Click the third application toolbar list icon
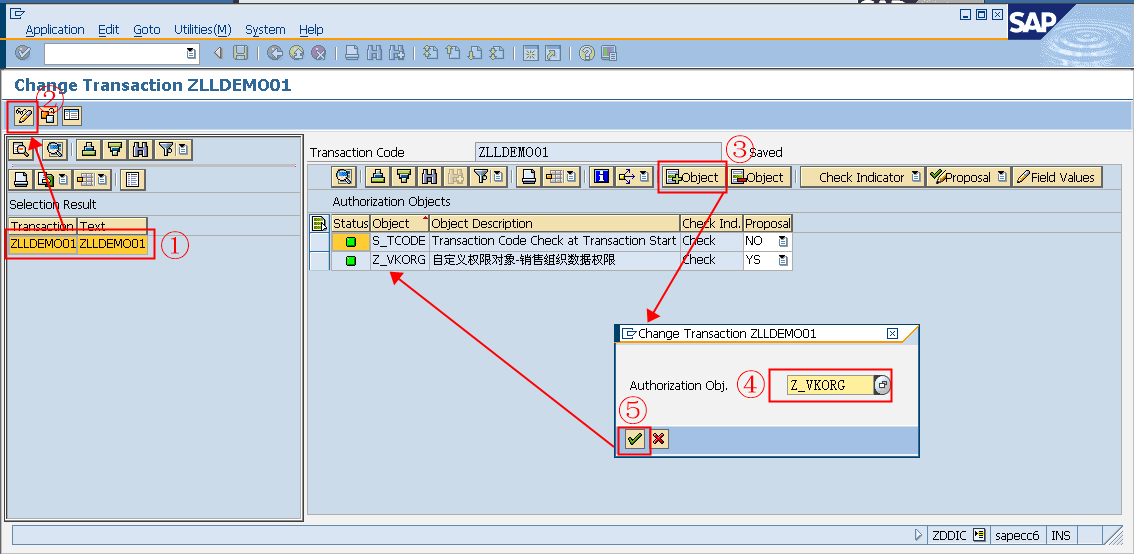This screenshot has width=1134, height=554. [x=72, y=116]
